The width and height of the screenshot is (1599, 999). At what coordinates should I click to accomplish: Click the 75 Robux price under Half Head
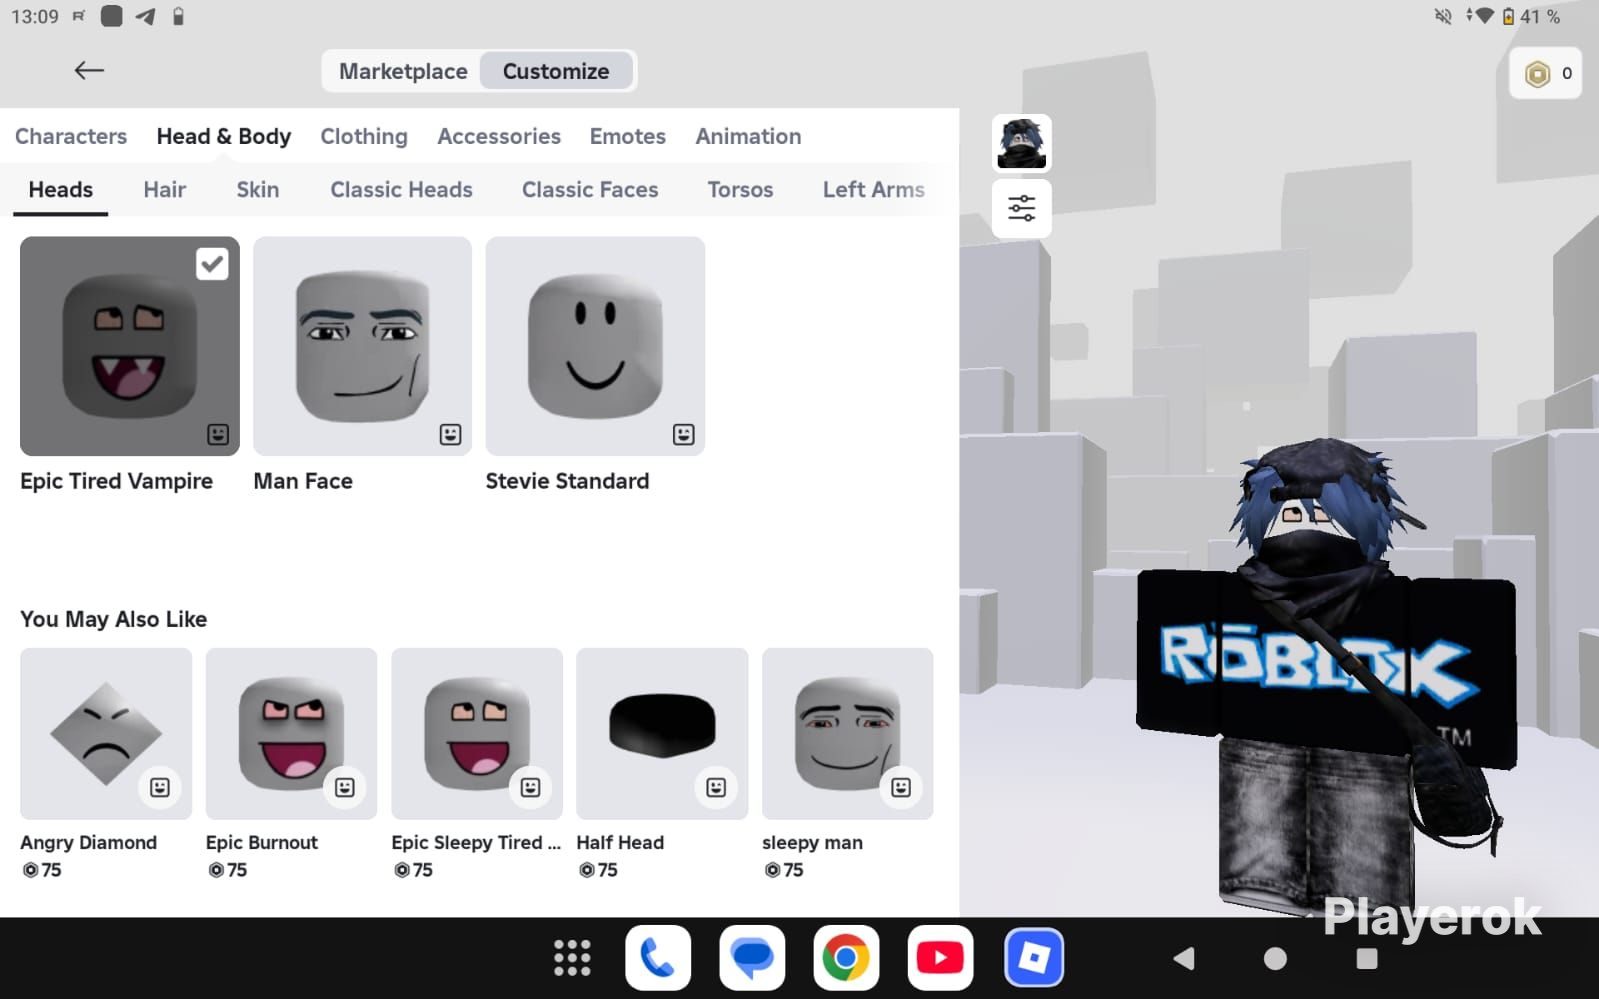coord(598,870)
